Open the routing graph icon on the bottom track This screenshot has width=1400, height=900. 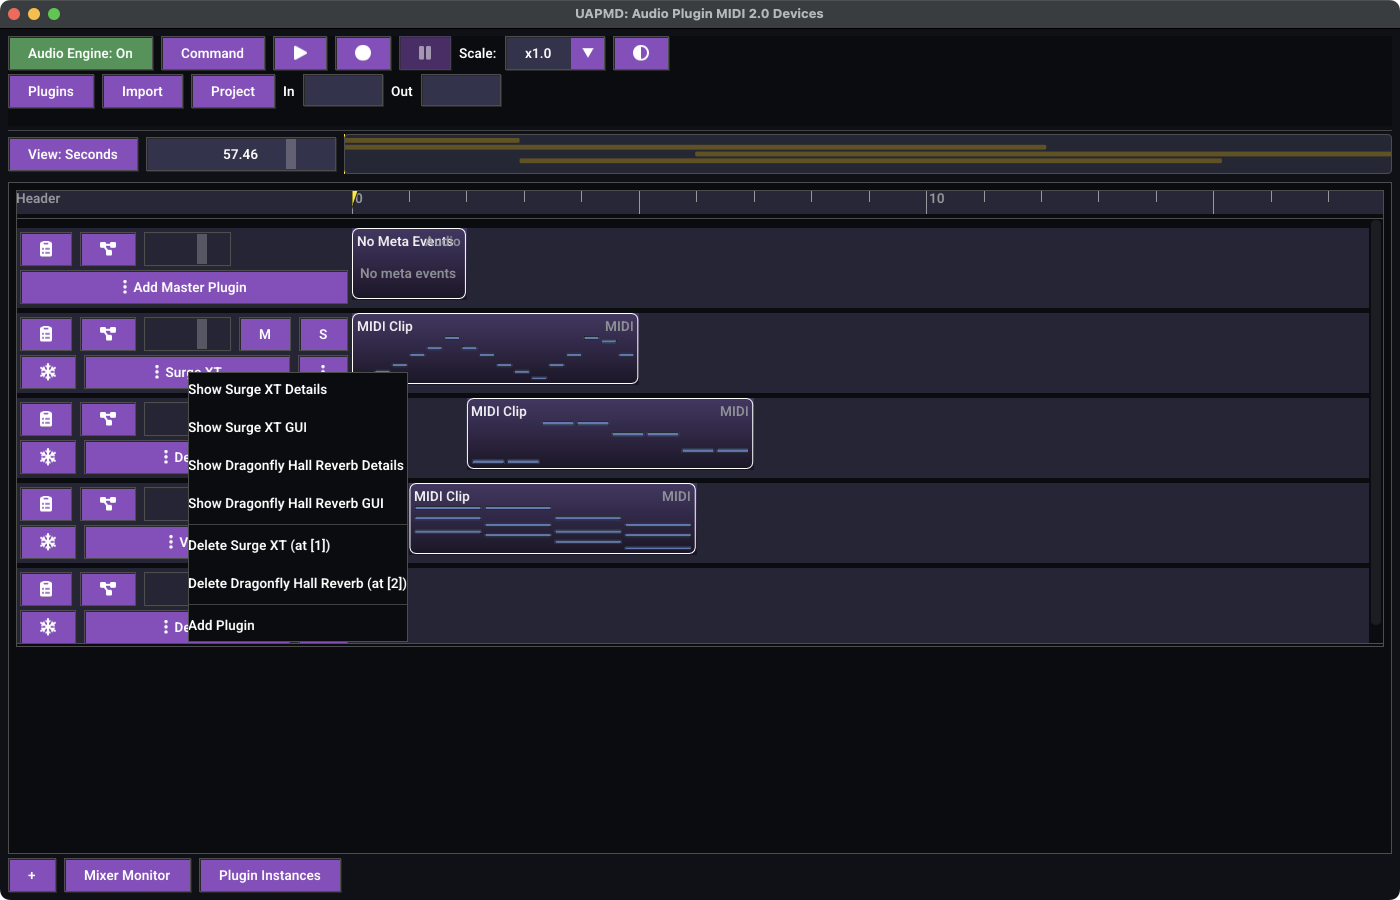click(108, 589)
